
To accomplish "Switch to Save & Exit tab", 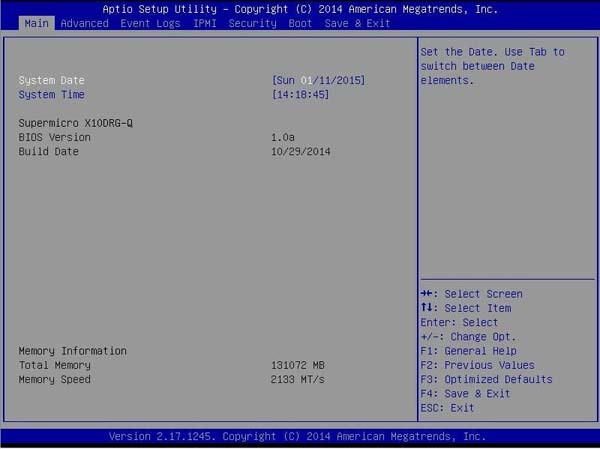I will pos(357,23).
